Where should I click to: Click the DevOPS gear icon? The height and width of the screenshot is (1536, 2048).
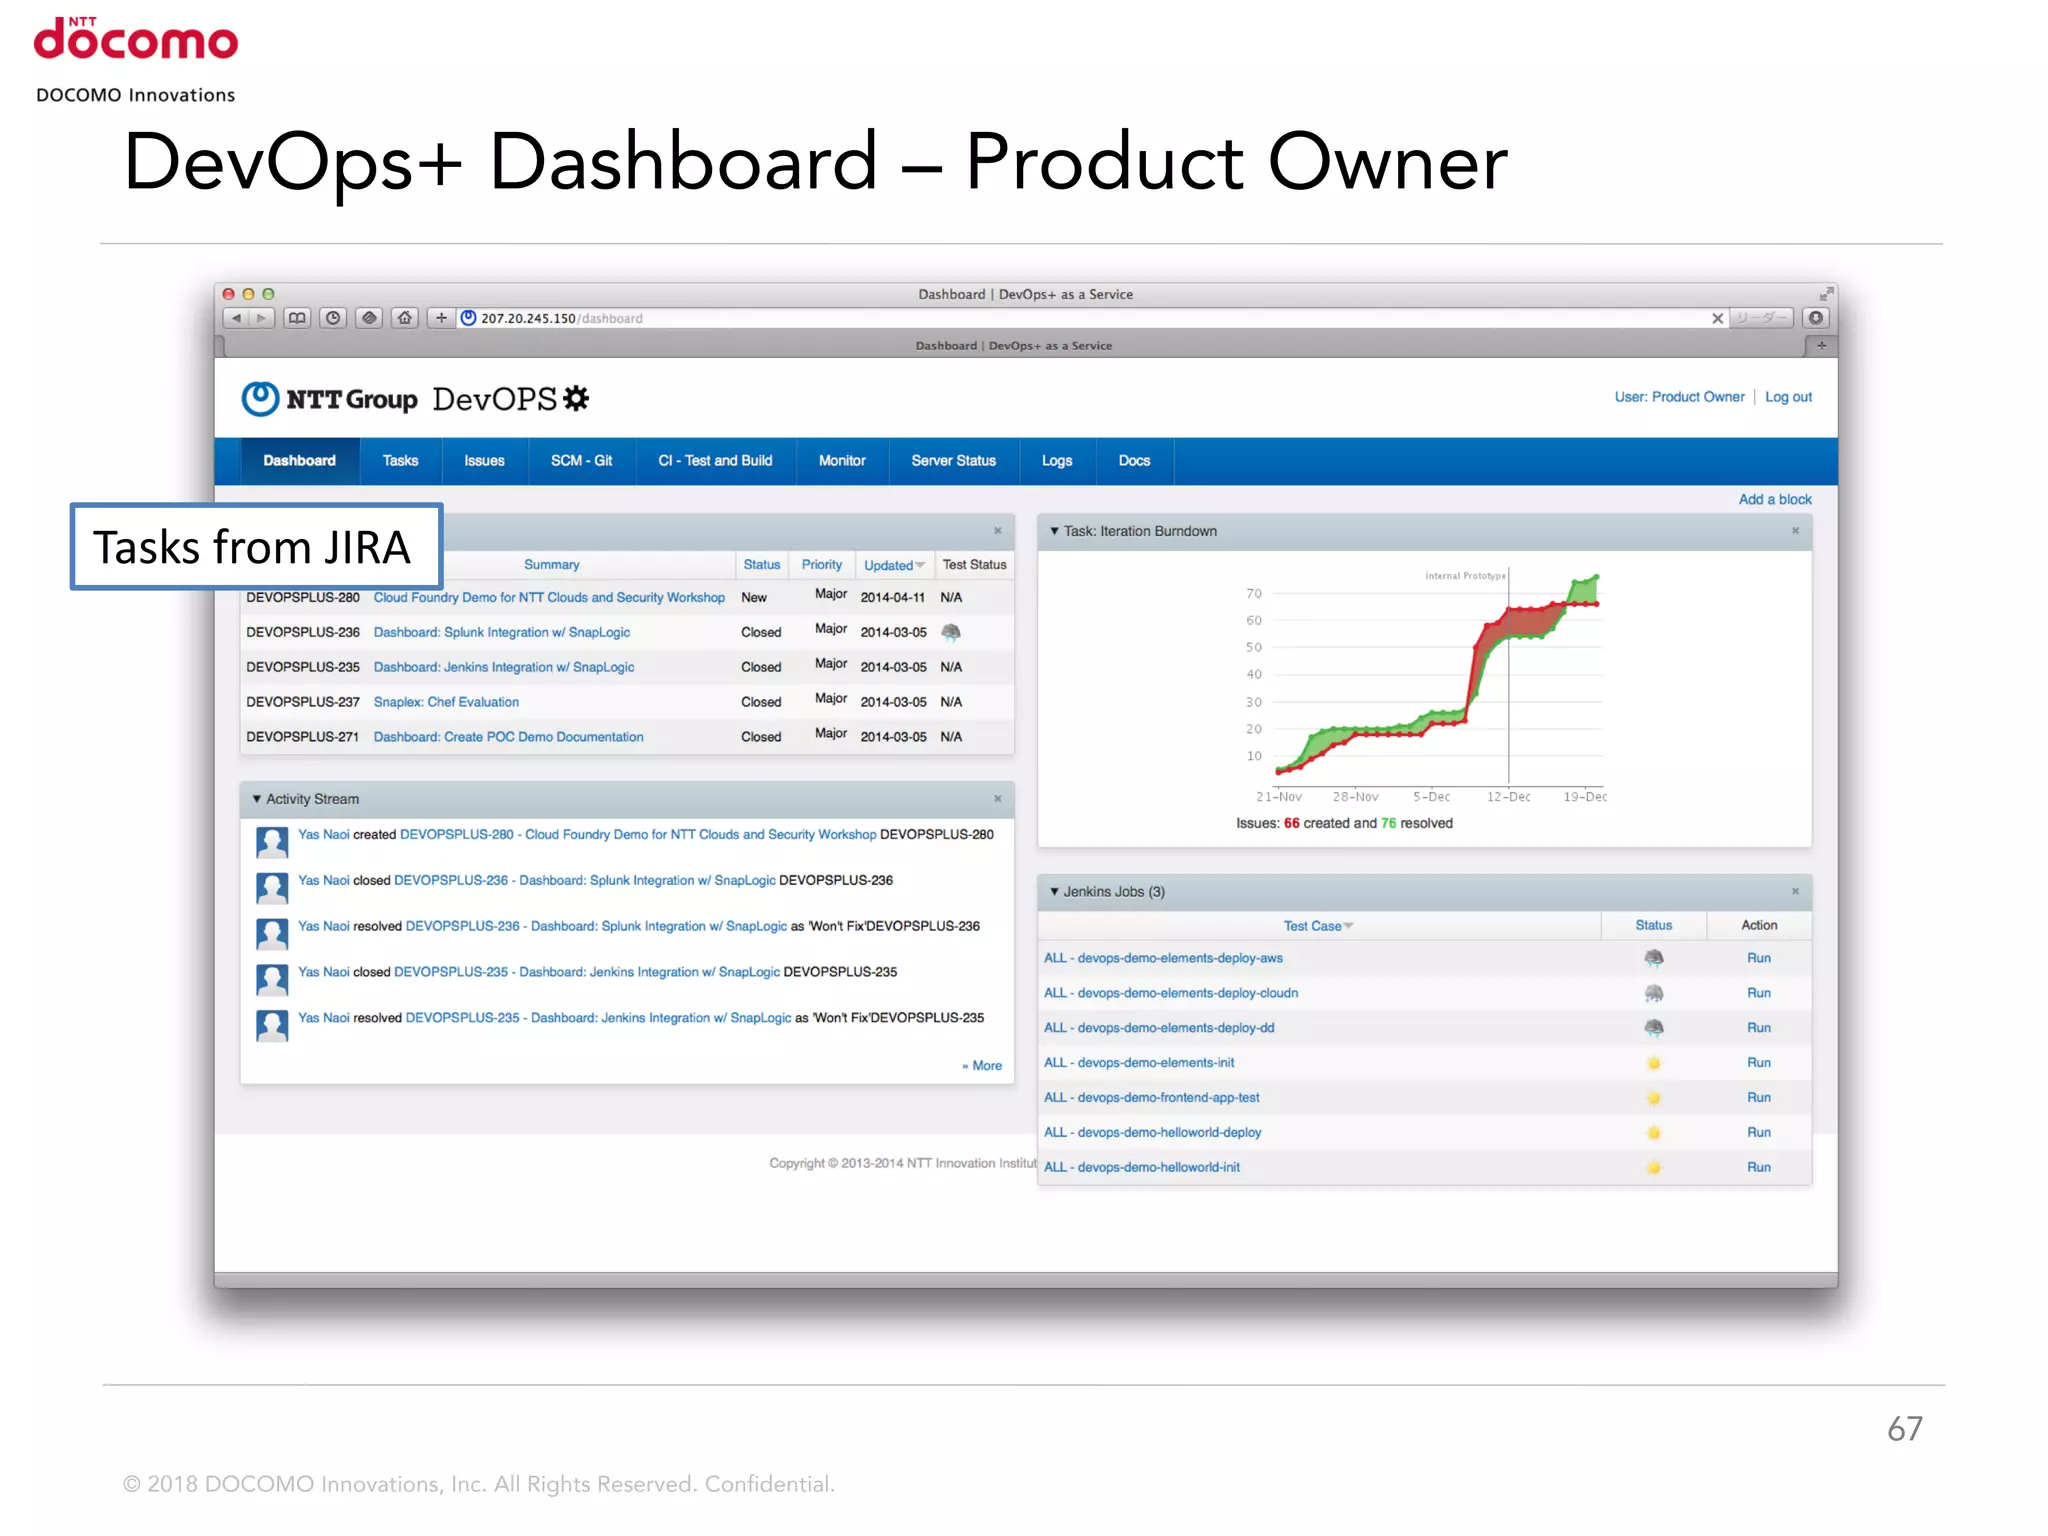(577, 398)
